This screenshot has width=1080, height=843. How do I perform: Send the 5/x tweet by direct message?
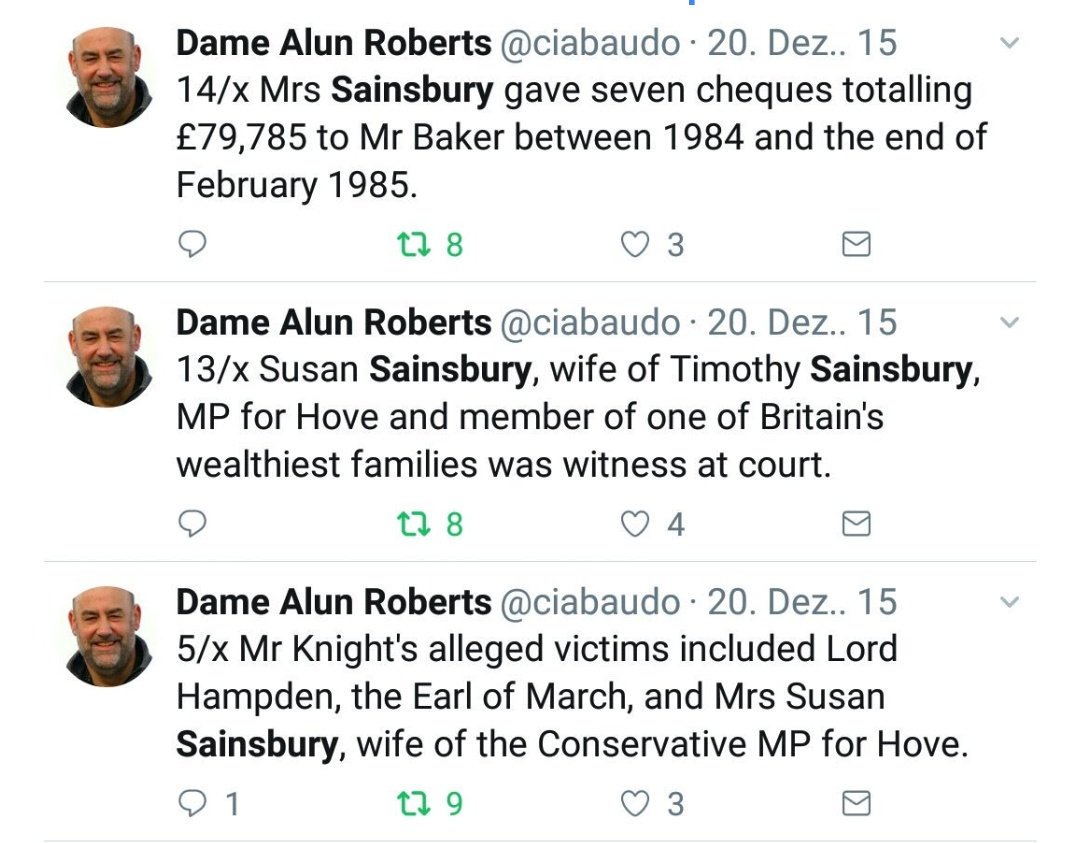click(856, 803)
